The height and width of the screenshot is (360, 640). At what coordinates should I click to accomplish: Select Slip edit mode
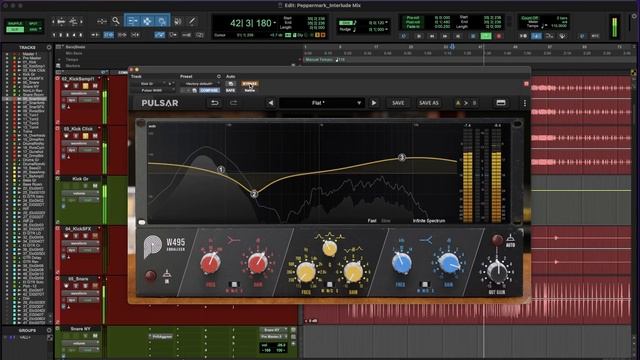(x=14, y=29)
